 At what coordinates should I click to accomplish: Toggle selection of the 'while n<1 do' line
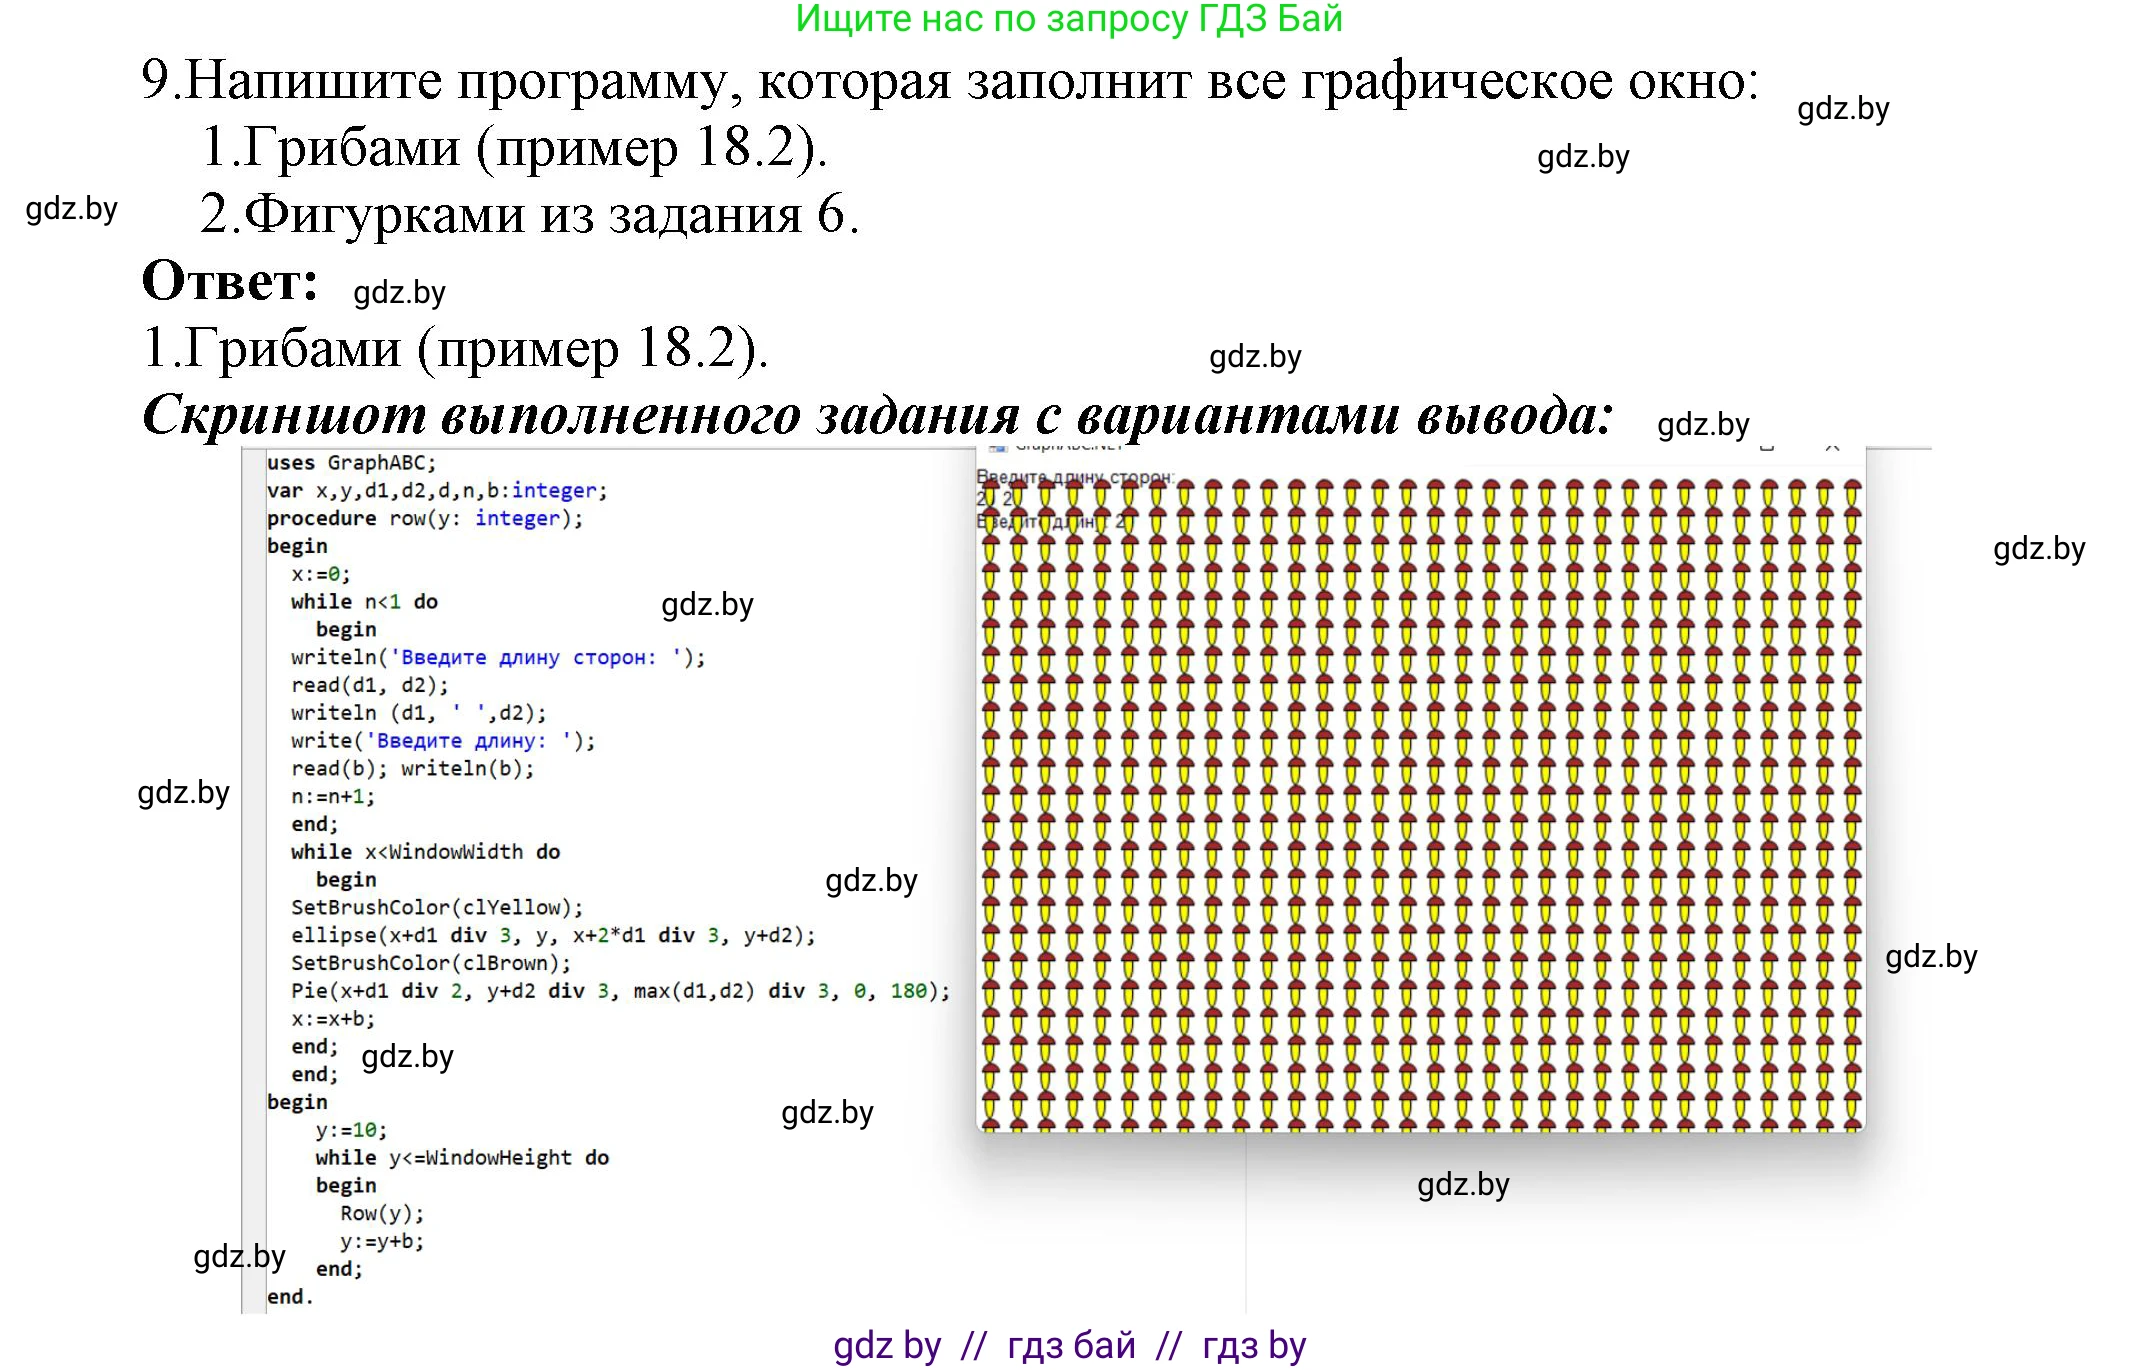(370, 602)
